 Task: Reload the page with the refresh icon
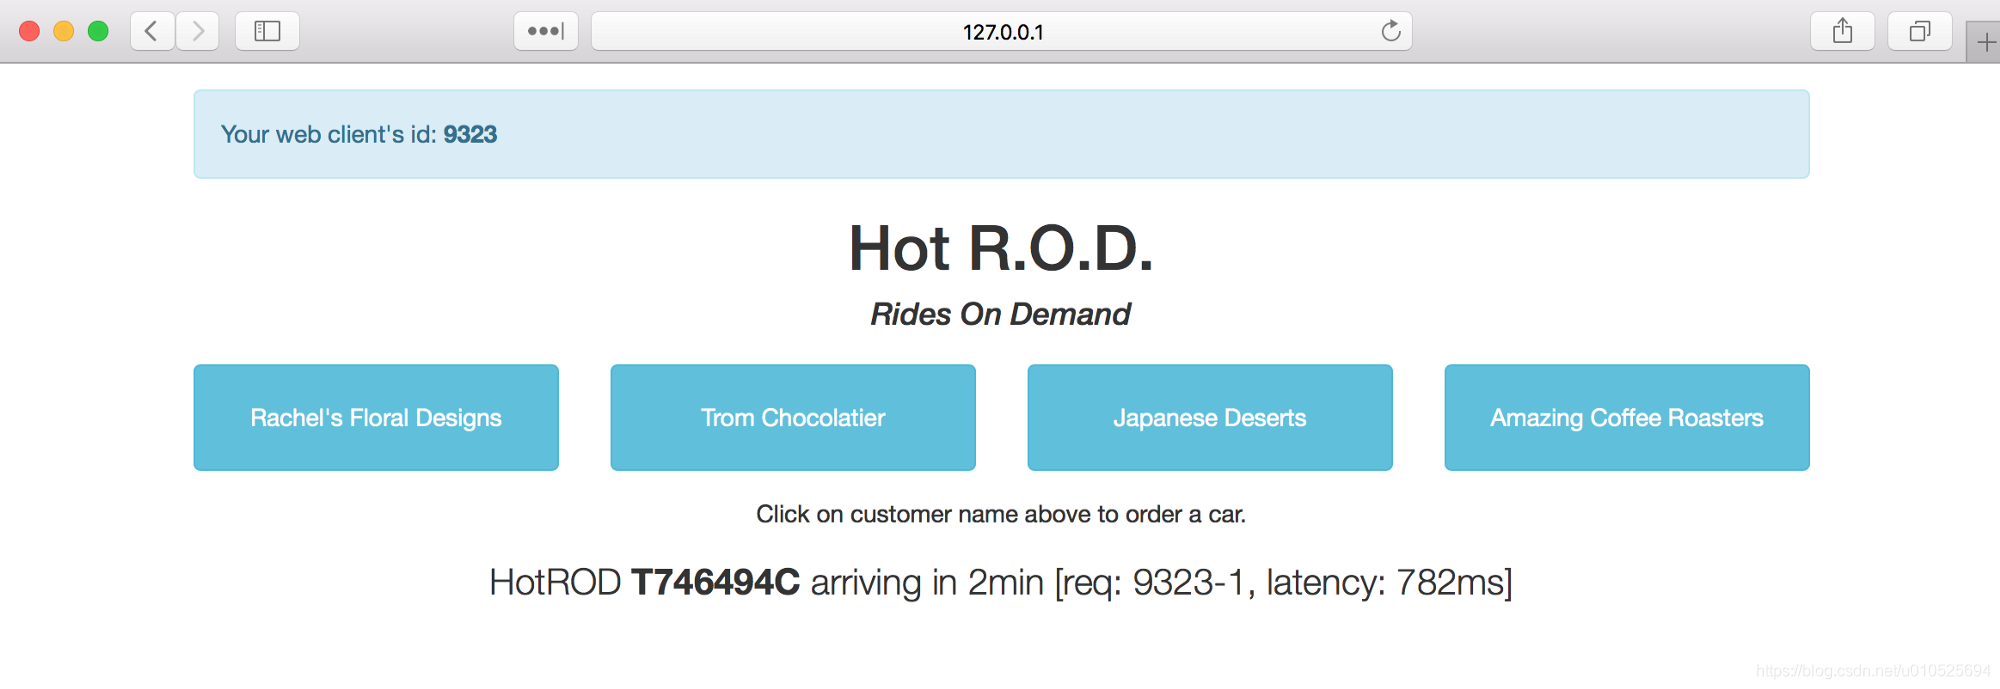click(x=1390, y=31)
